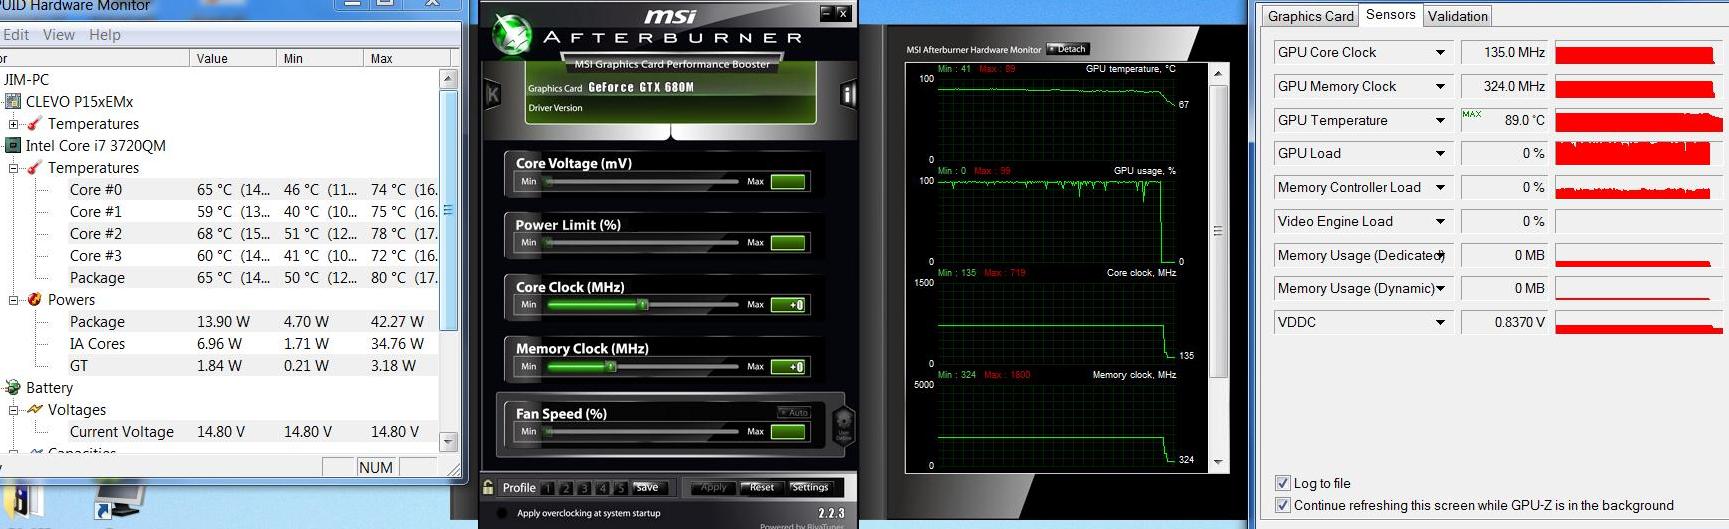
Task: Click the Memory Clock slider handle
Action: [611, 366]
